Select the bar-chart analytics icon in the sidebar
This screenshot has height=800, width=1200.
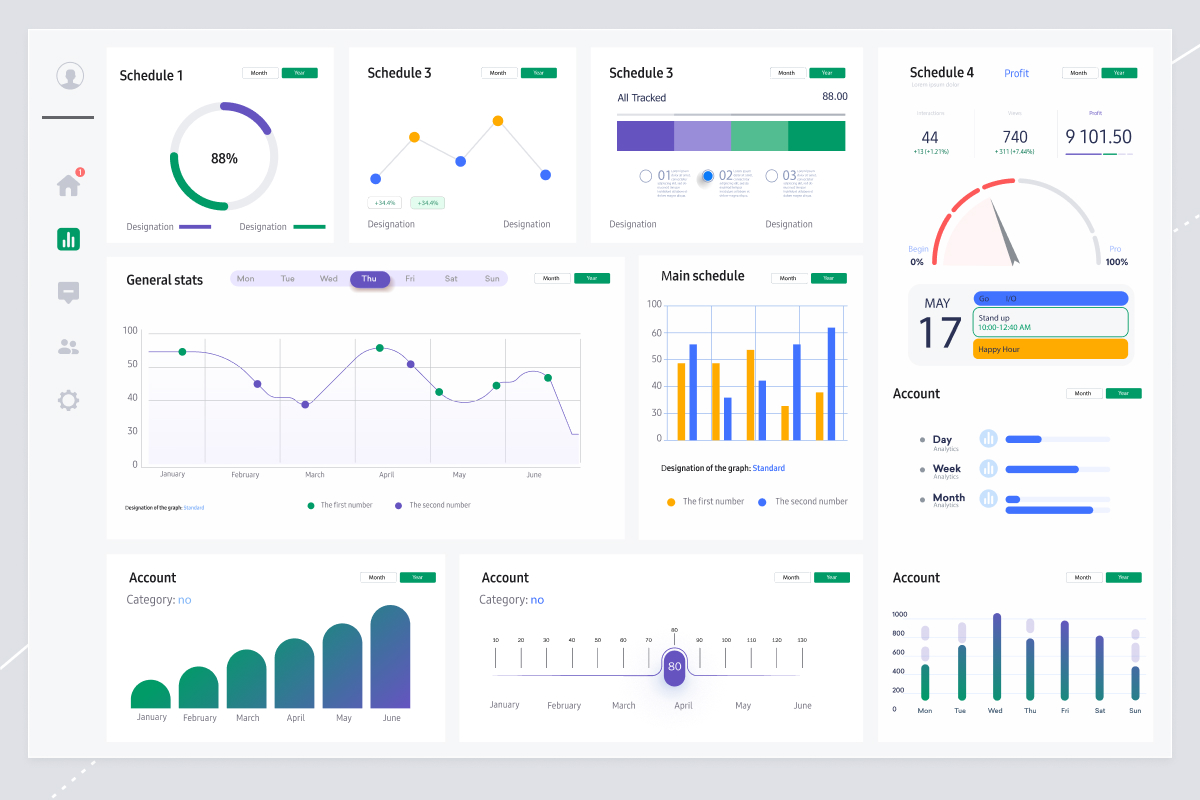tap(67, 239)
